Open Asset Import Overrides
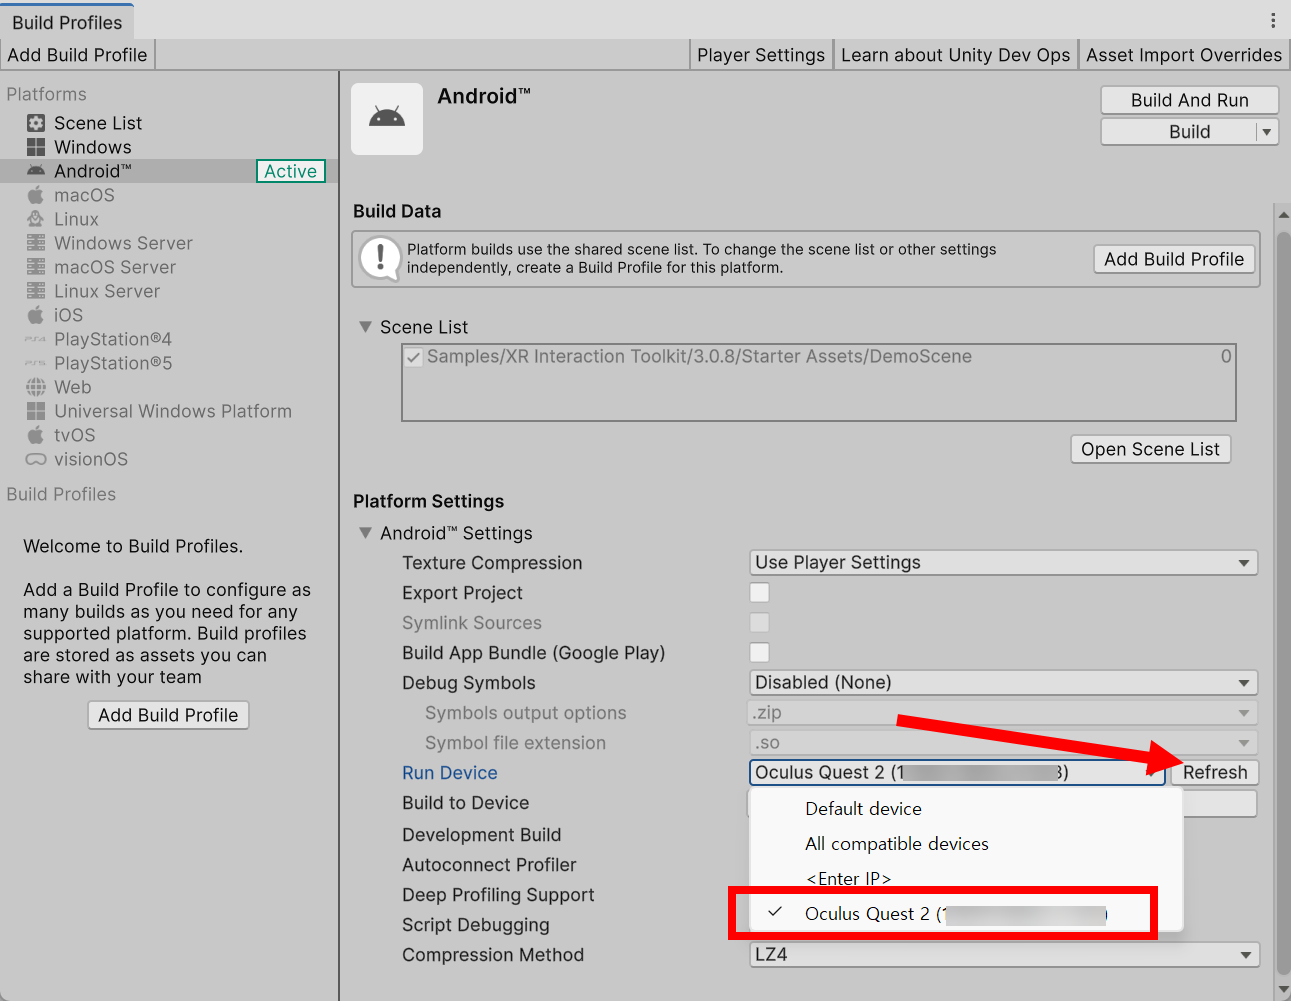Image resolution: width=1291 pixels, height=1001 pixels. pyautogui.click(x=1184, y=55)
